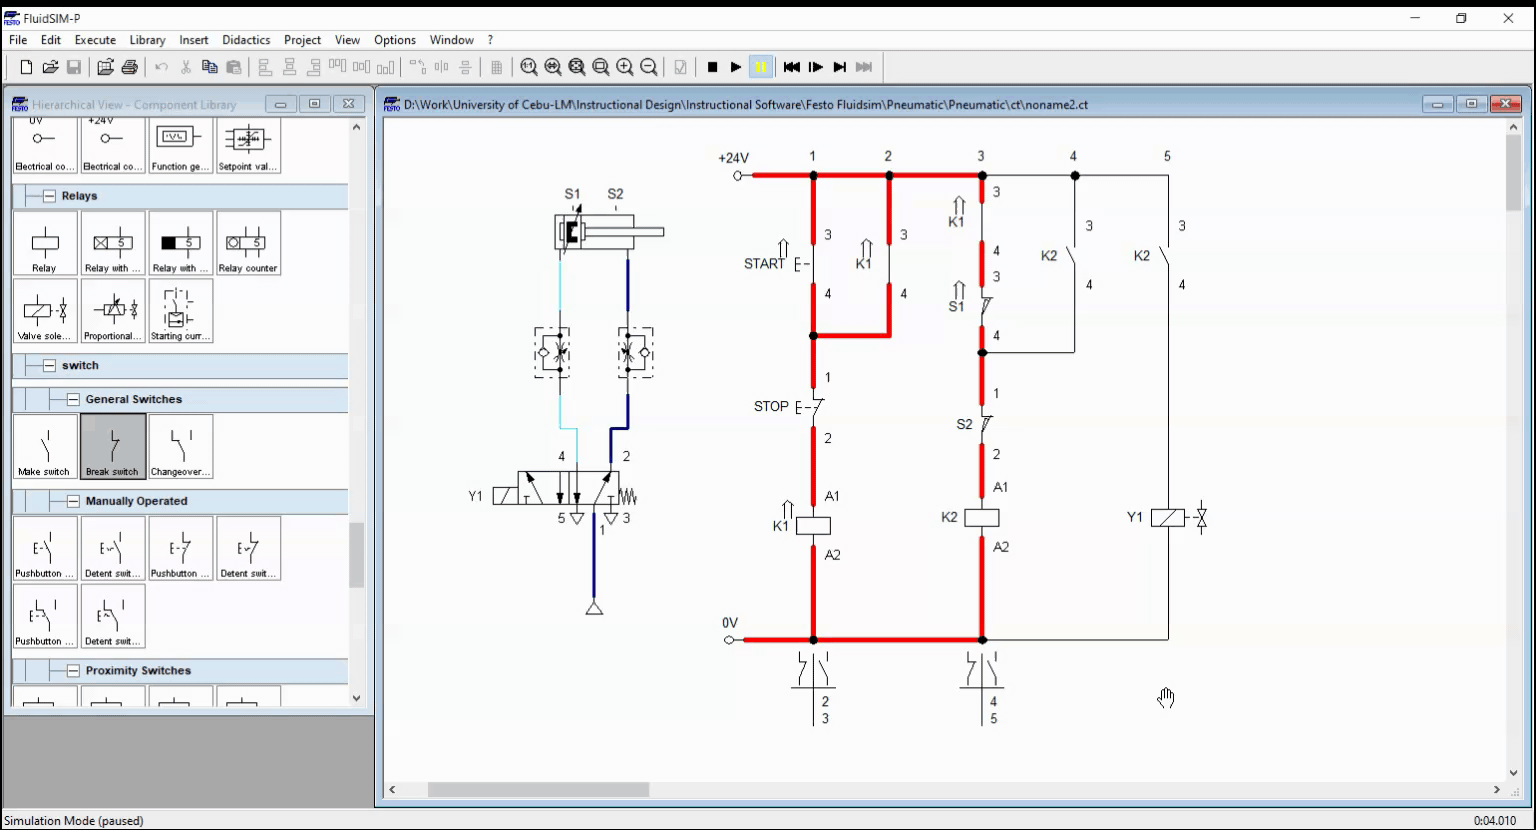Collapse the Proximity Switches subgroup
Screen dimensions: 1536x830
click(x=73, y=671)
